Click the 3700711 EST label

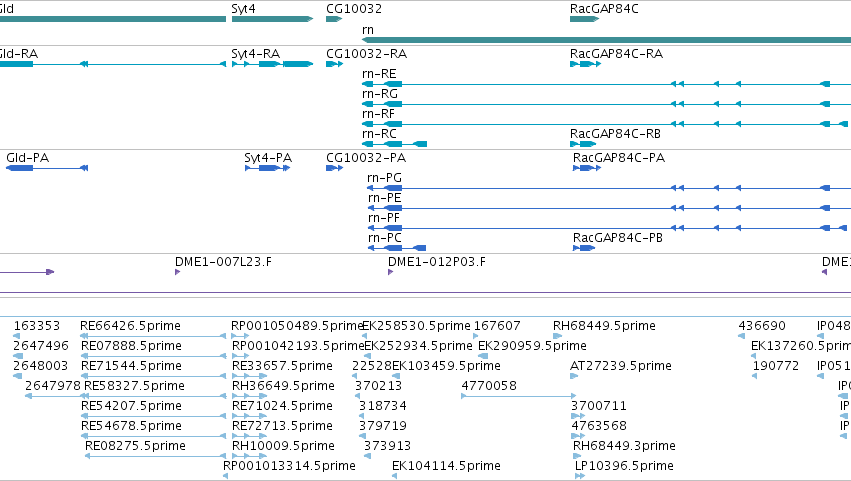[x=599, y=406]
